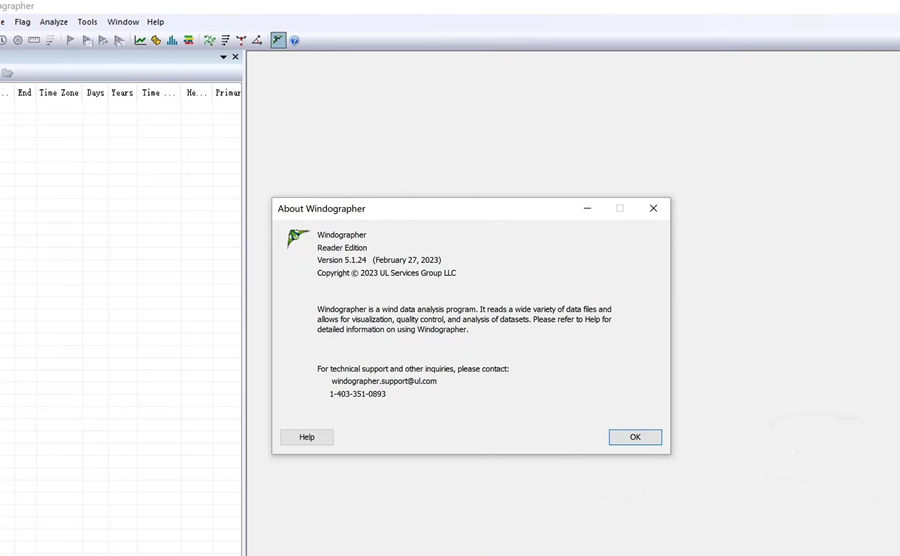Click the End column header

25,92
